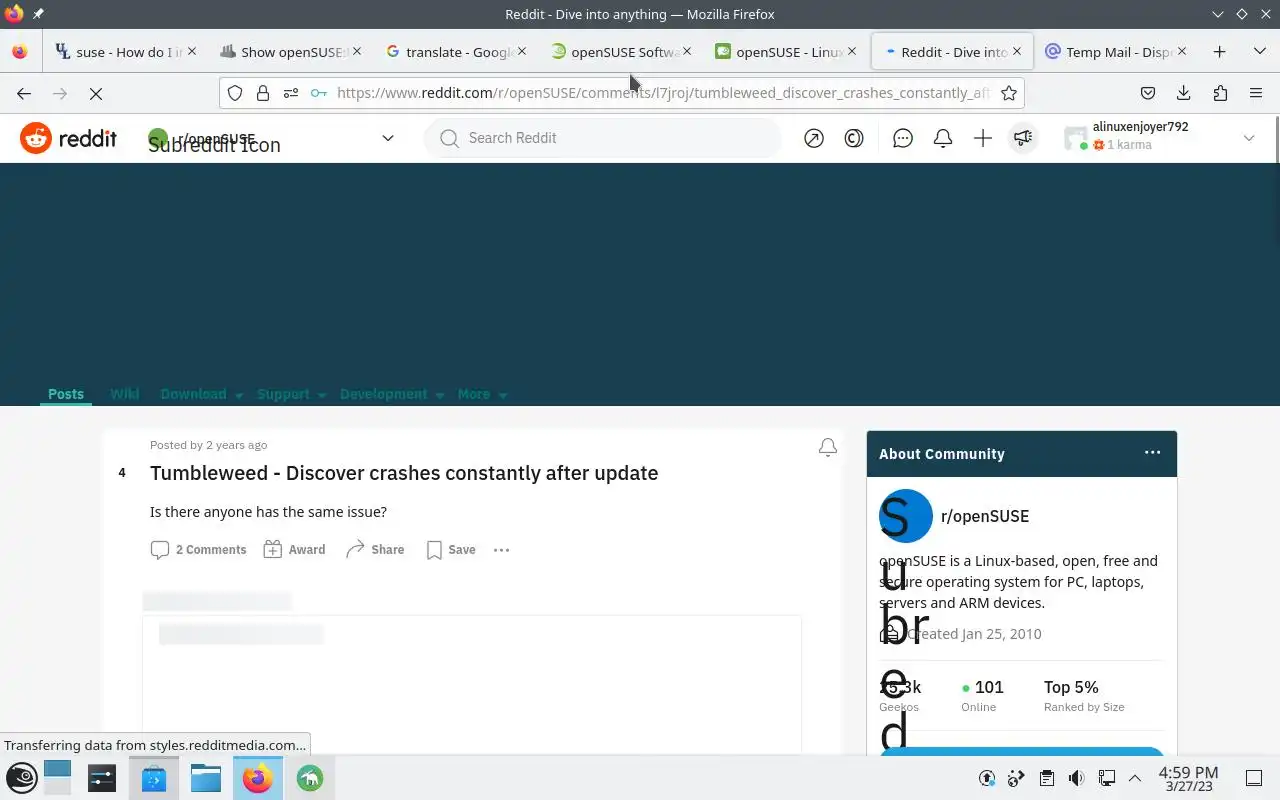Open the clipboard tray icon

tap(1046, 778)
